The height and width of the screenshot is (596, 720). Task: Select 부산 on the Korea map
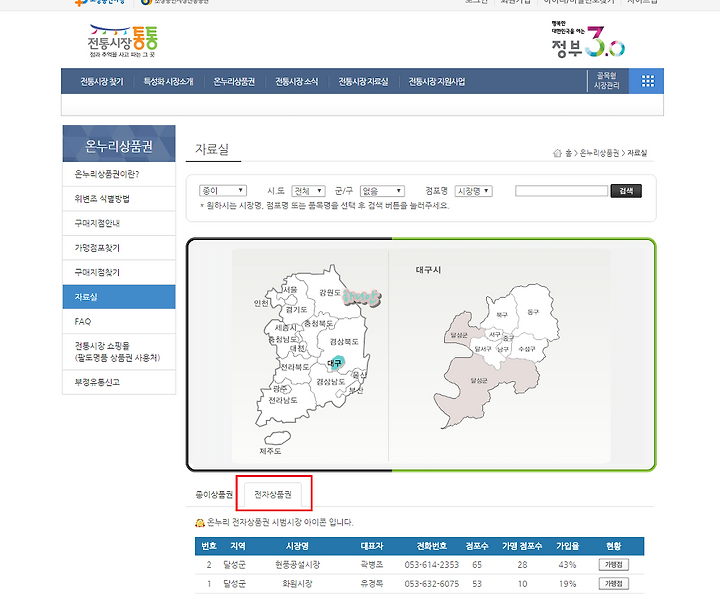[356, 391]
